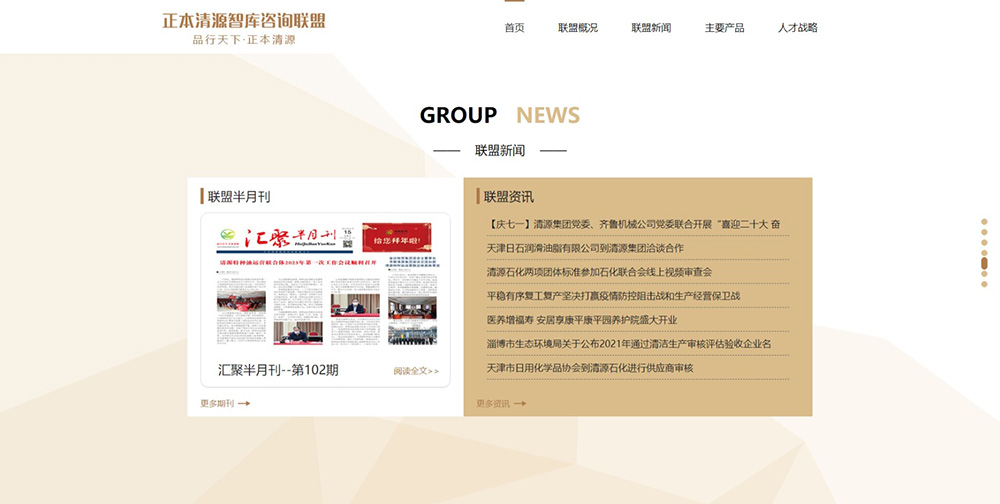Read the 平稳有序复工复产 news article
Viewport: 1000px width, 504px height.
pyautogui.click(x=613, y=296)
